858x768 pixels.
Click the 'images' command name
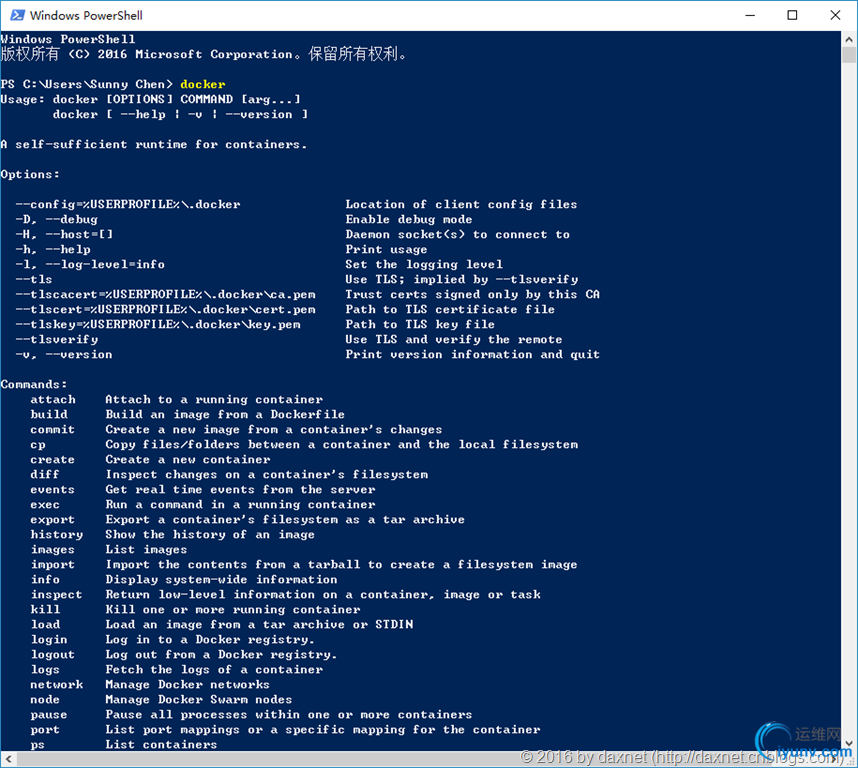[52, 550]
